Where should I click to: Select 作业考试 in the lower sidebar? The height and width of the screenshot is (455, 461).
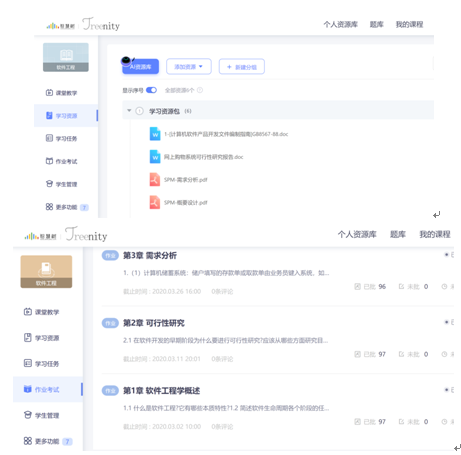[48, 389]
